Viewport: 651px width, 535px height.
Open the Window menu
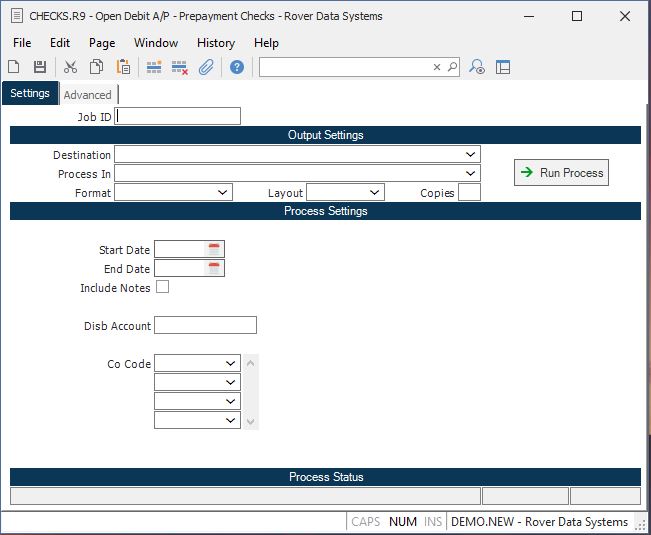(156, 43)
